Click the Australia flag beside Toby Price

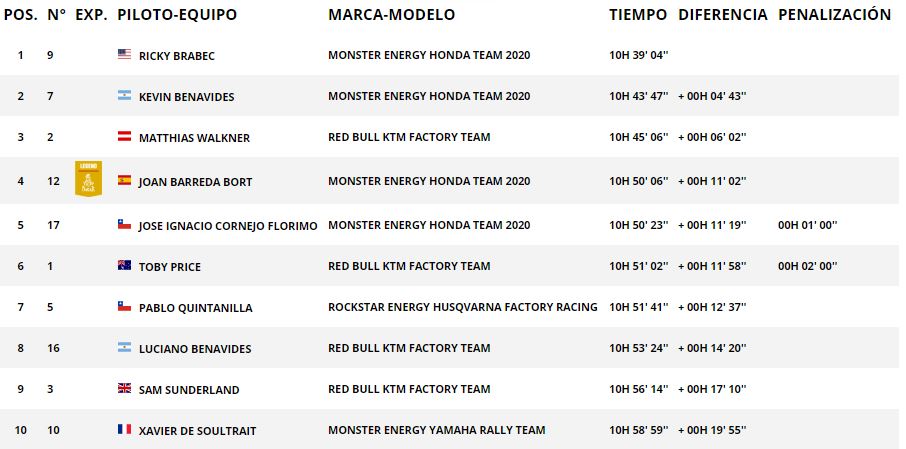[124, 266]
